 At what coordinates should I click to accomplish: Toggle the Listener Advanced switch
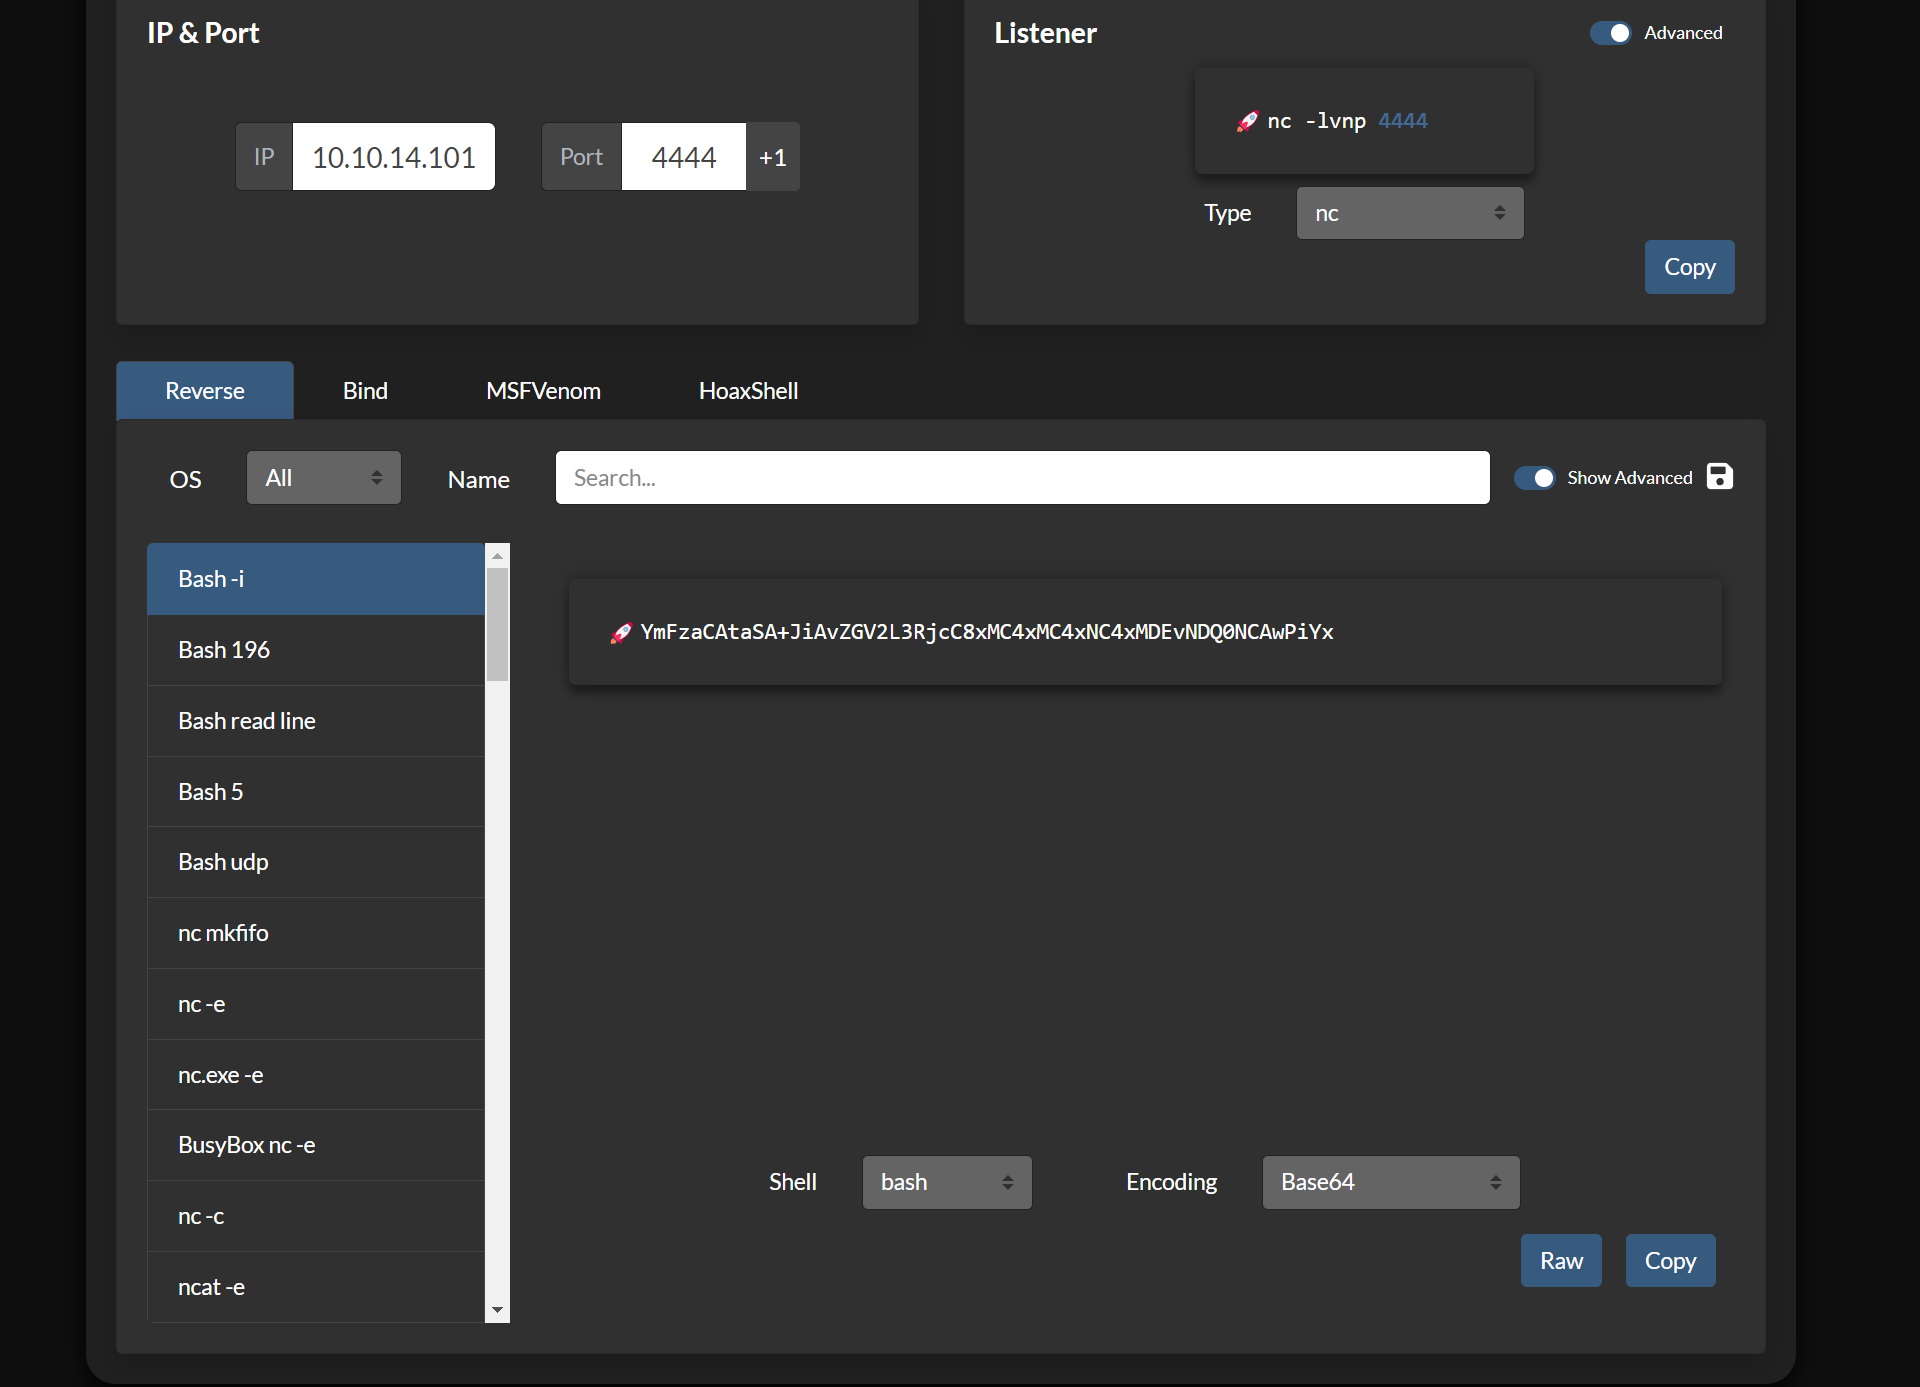point(1610,33)
